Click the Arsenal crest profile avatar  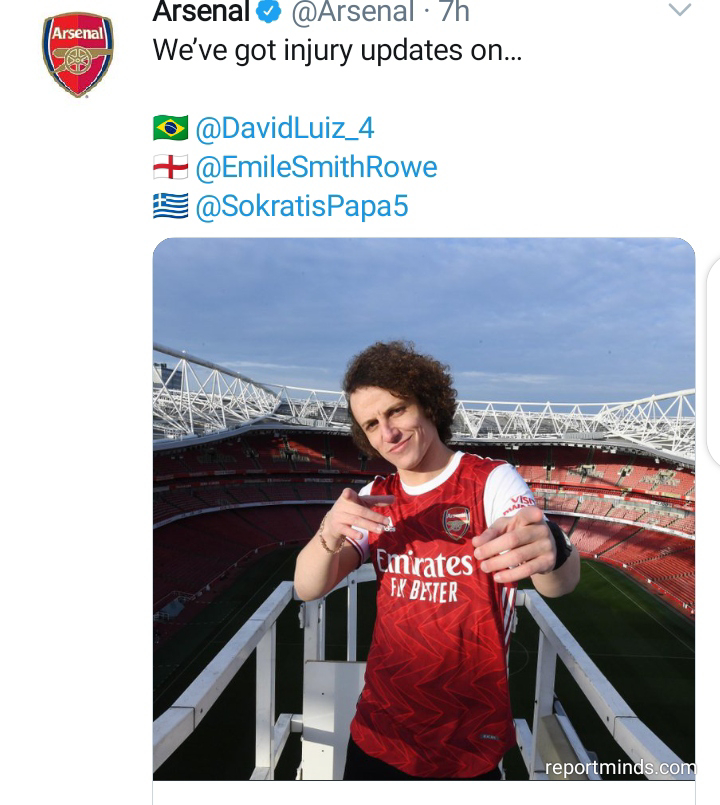click(77, 54)
